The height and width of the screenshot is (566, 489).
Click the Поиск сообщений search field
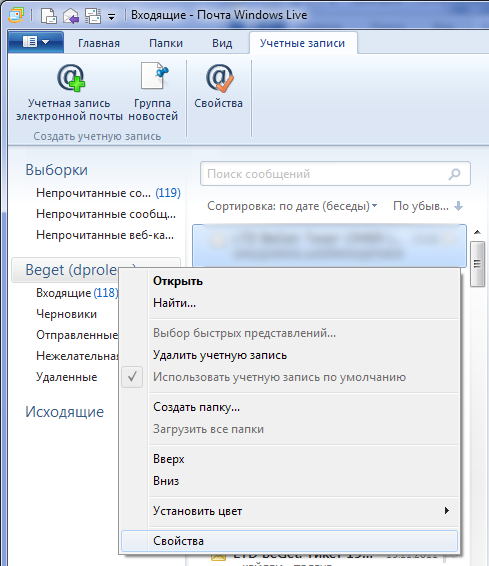click(335, 174)
